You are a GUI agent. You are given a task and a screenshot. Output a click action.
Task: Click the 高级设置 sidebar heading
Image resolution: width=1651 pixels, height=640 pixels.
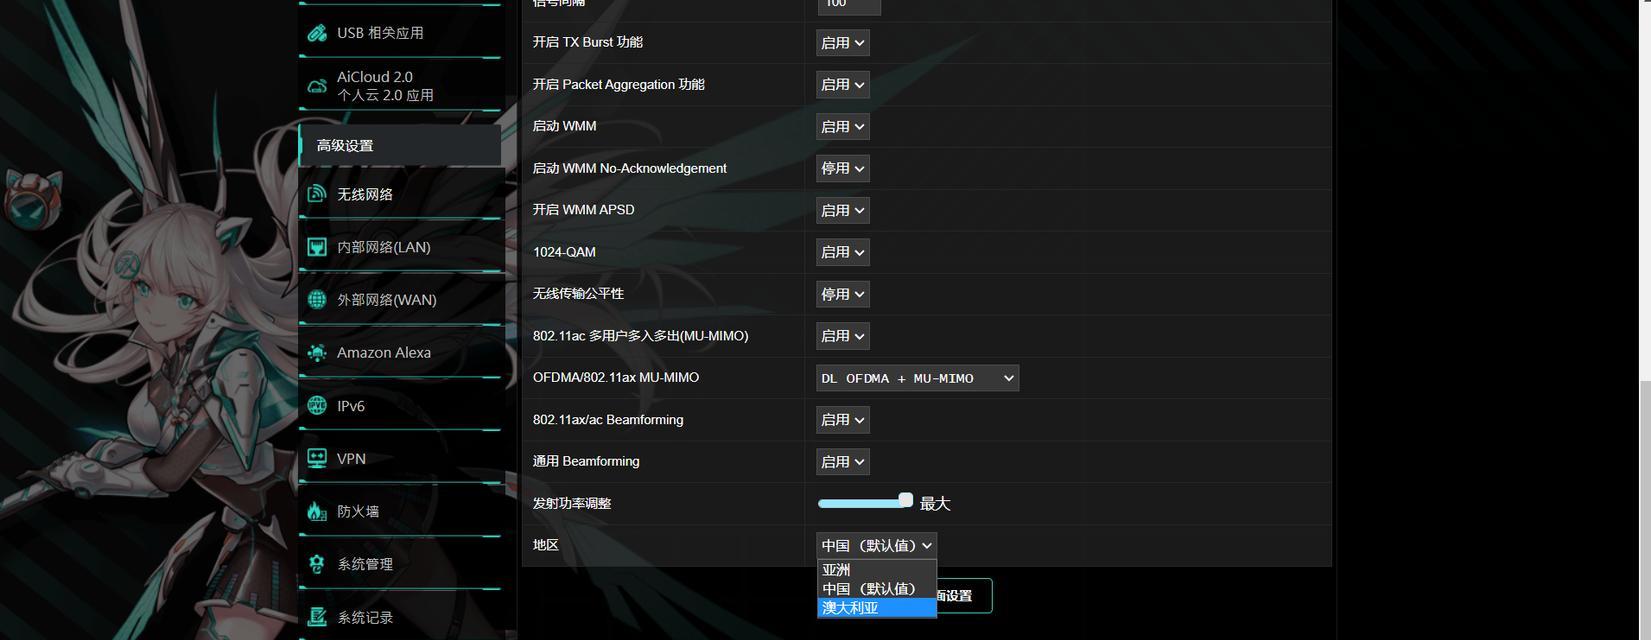coord(400,146)
